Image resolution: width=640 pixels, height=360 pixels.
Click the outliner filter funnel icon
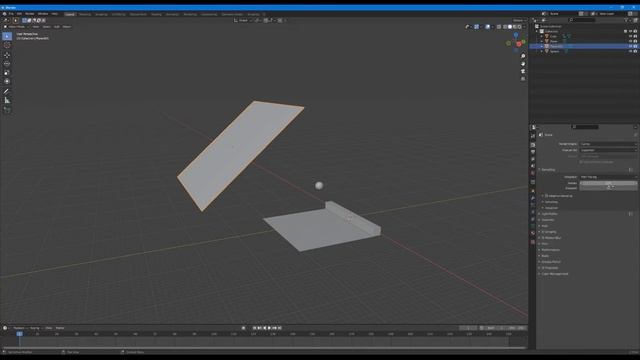[x=627, y=20]
